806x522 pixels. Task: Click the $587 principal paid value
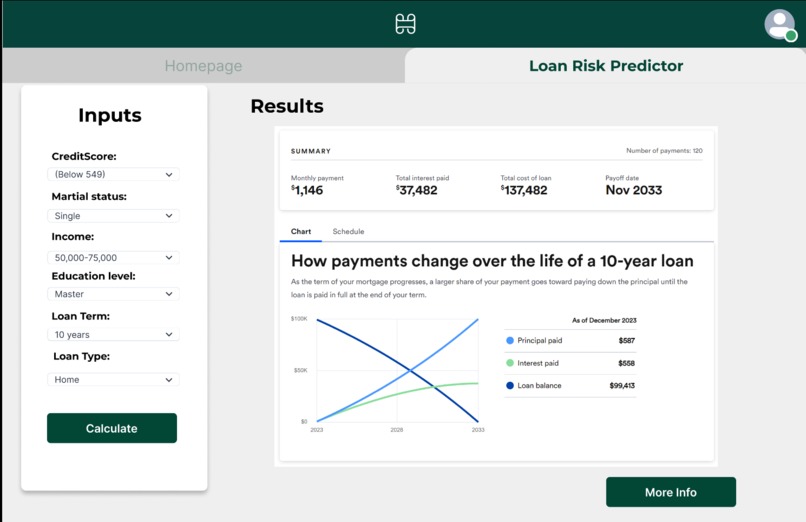627,340
